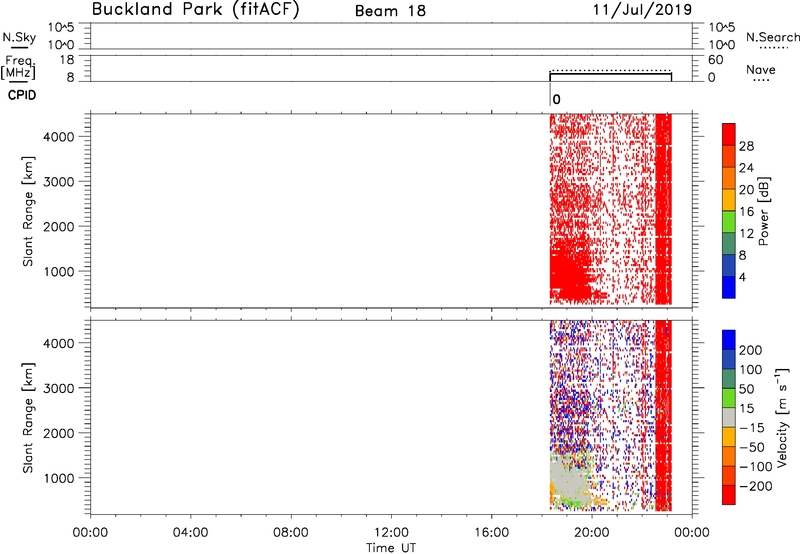Click the 16:00 time tick label
Viewport: 800px width, 554px height.
pos(491,532)
